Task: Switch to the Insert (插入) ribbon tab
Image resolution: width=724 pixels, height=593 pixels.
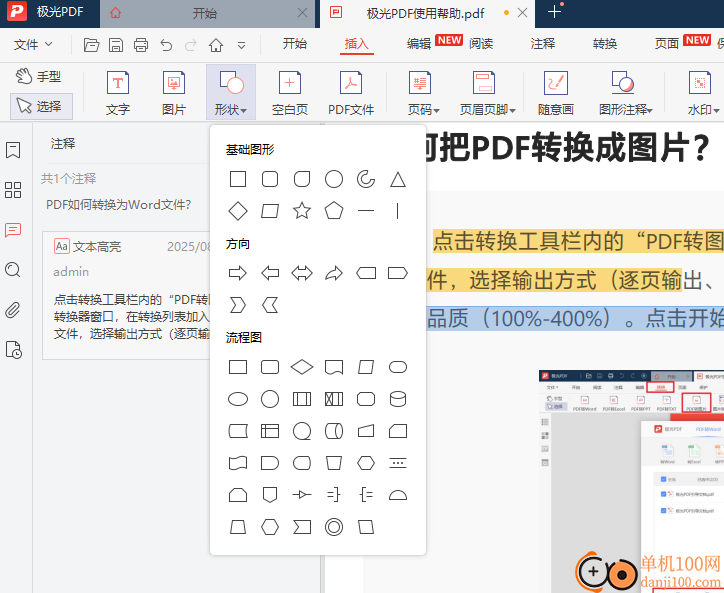Action: [356, 44]
